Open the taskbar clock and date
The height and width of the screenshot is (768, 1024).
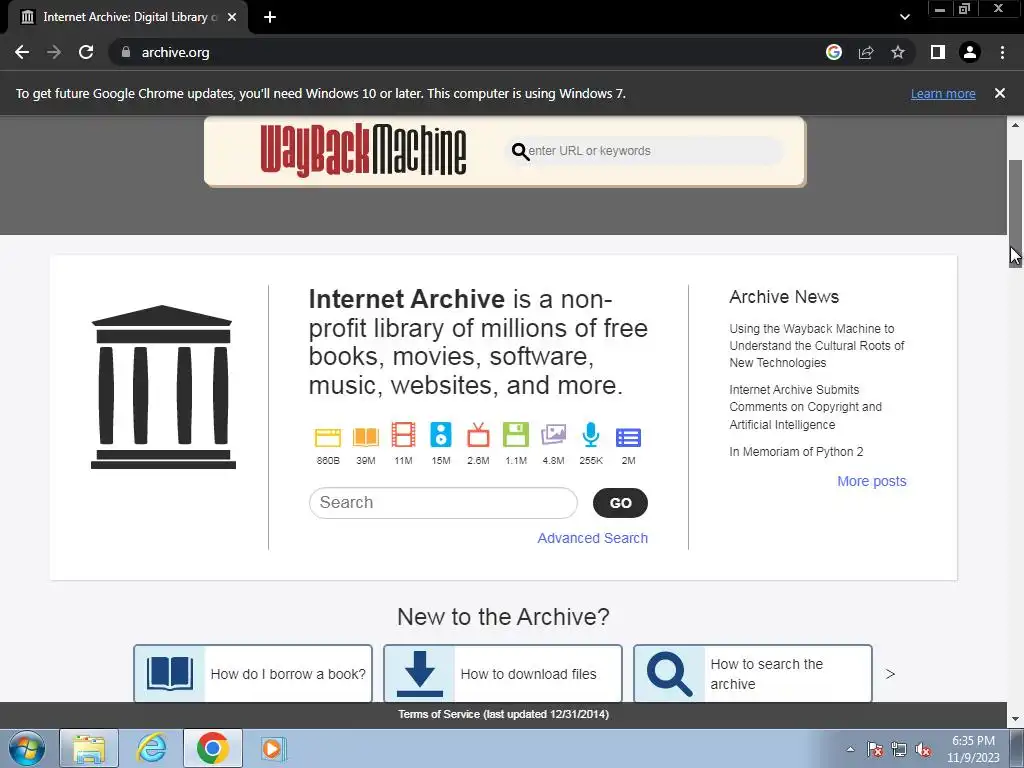973,749
